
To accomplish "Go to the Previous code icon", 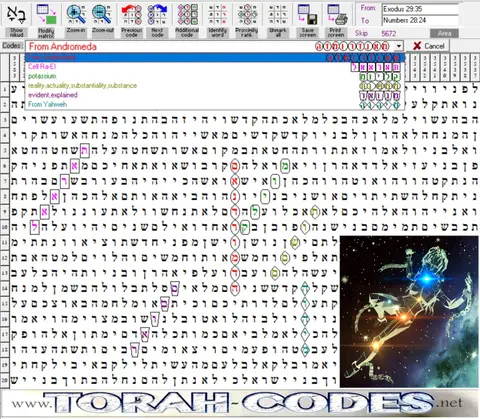I will pos(131,14).
